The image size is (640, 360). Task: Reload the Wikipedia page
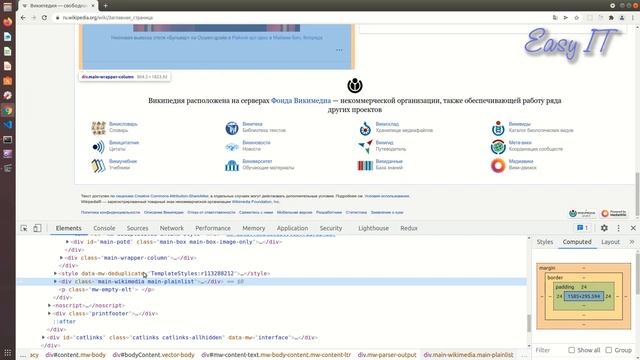click(44, 18)
